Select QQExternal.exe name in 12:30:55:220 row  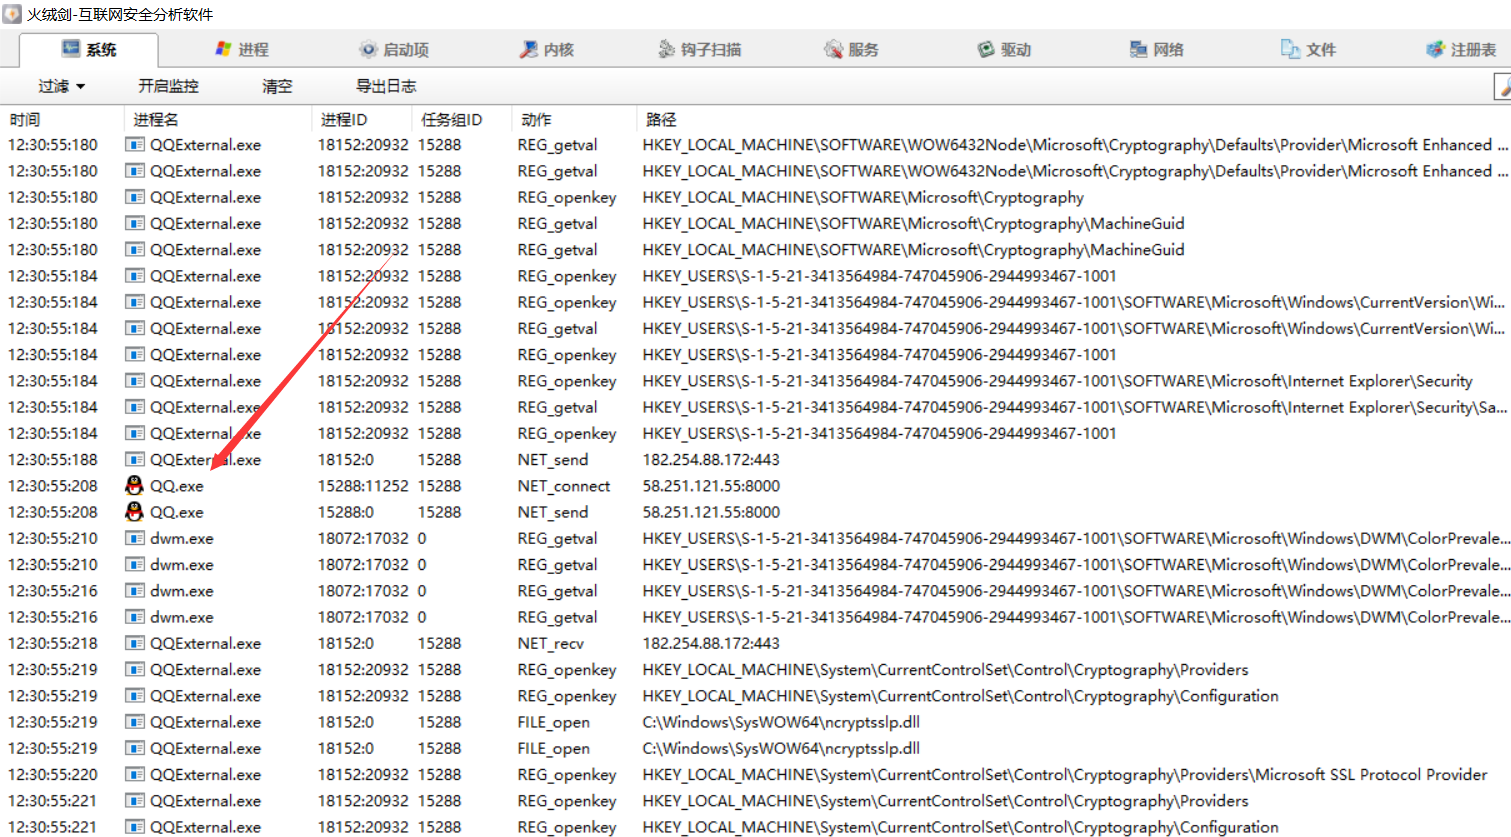point(206,774)
